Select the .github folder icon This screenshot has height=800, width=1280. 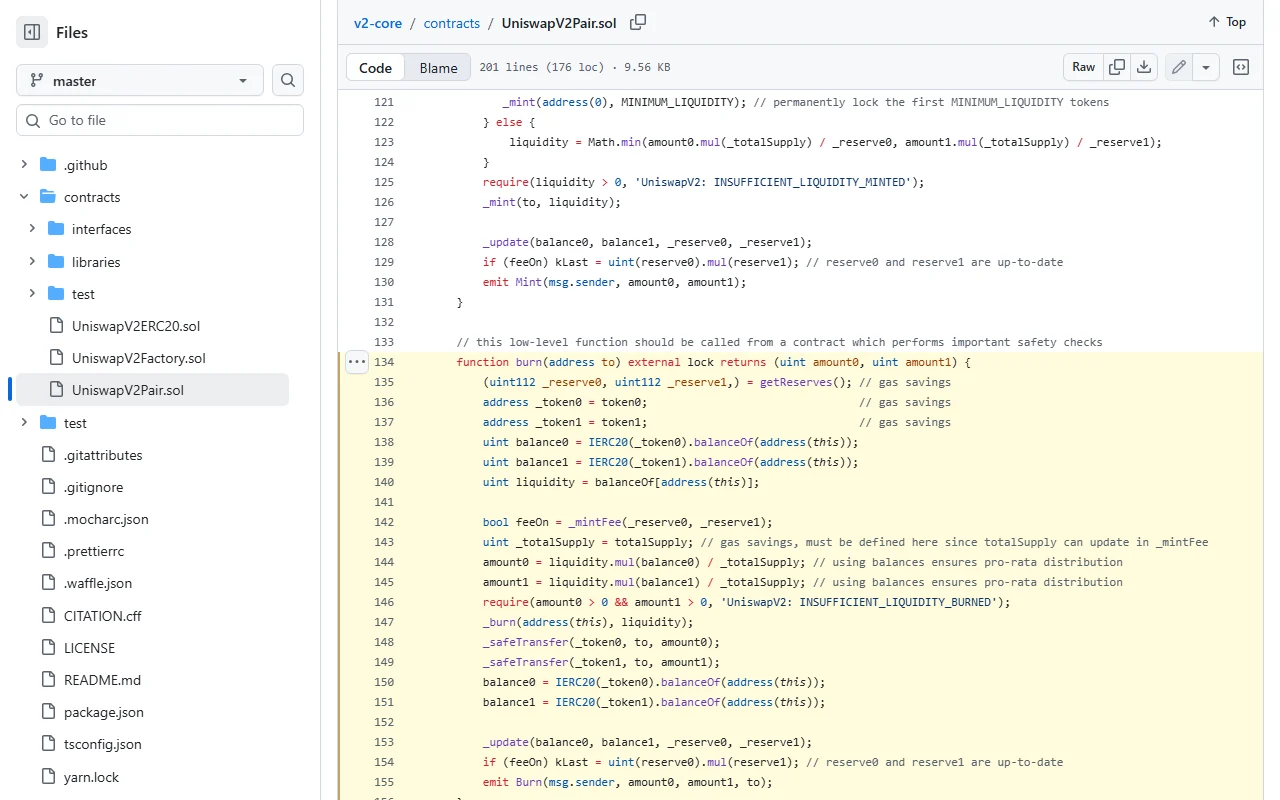click(47, 165)
